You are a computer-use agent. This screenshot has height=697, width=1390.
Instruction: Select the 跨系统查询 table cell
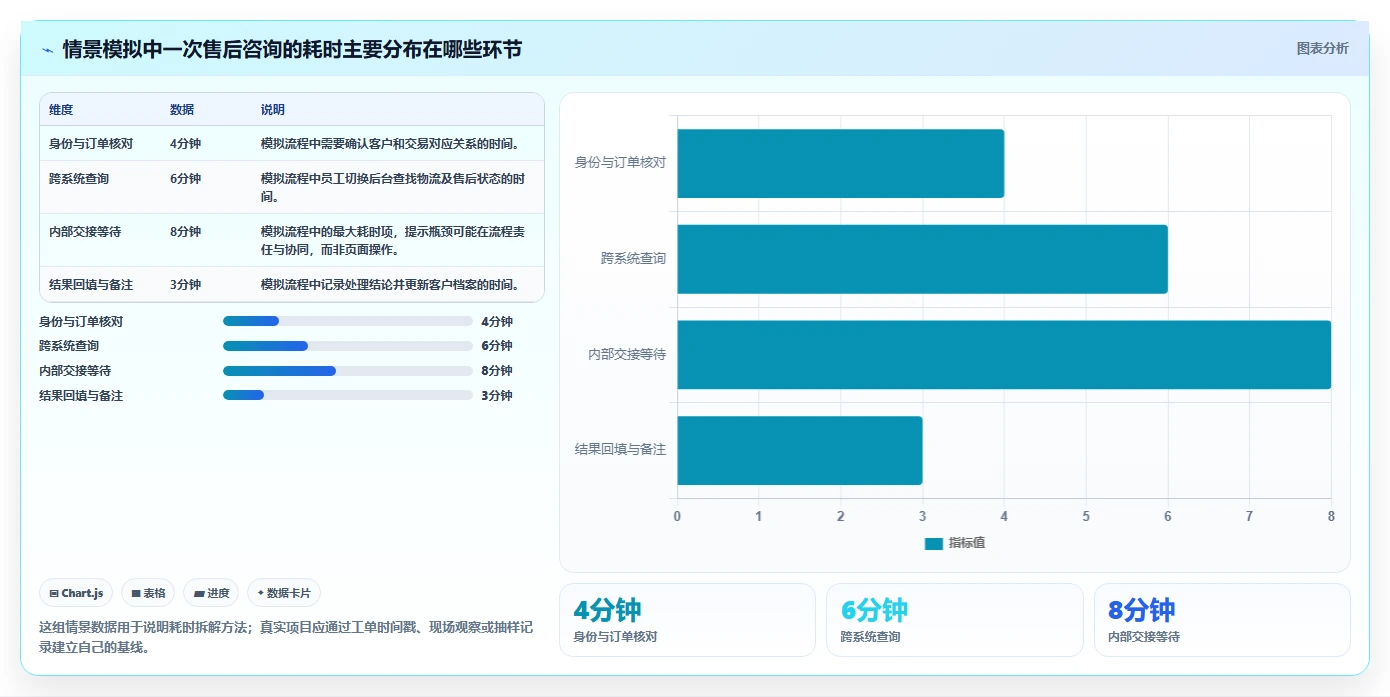(x=79, y=179)
